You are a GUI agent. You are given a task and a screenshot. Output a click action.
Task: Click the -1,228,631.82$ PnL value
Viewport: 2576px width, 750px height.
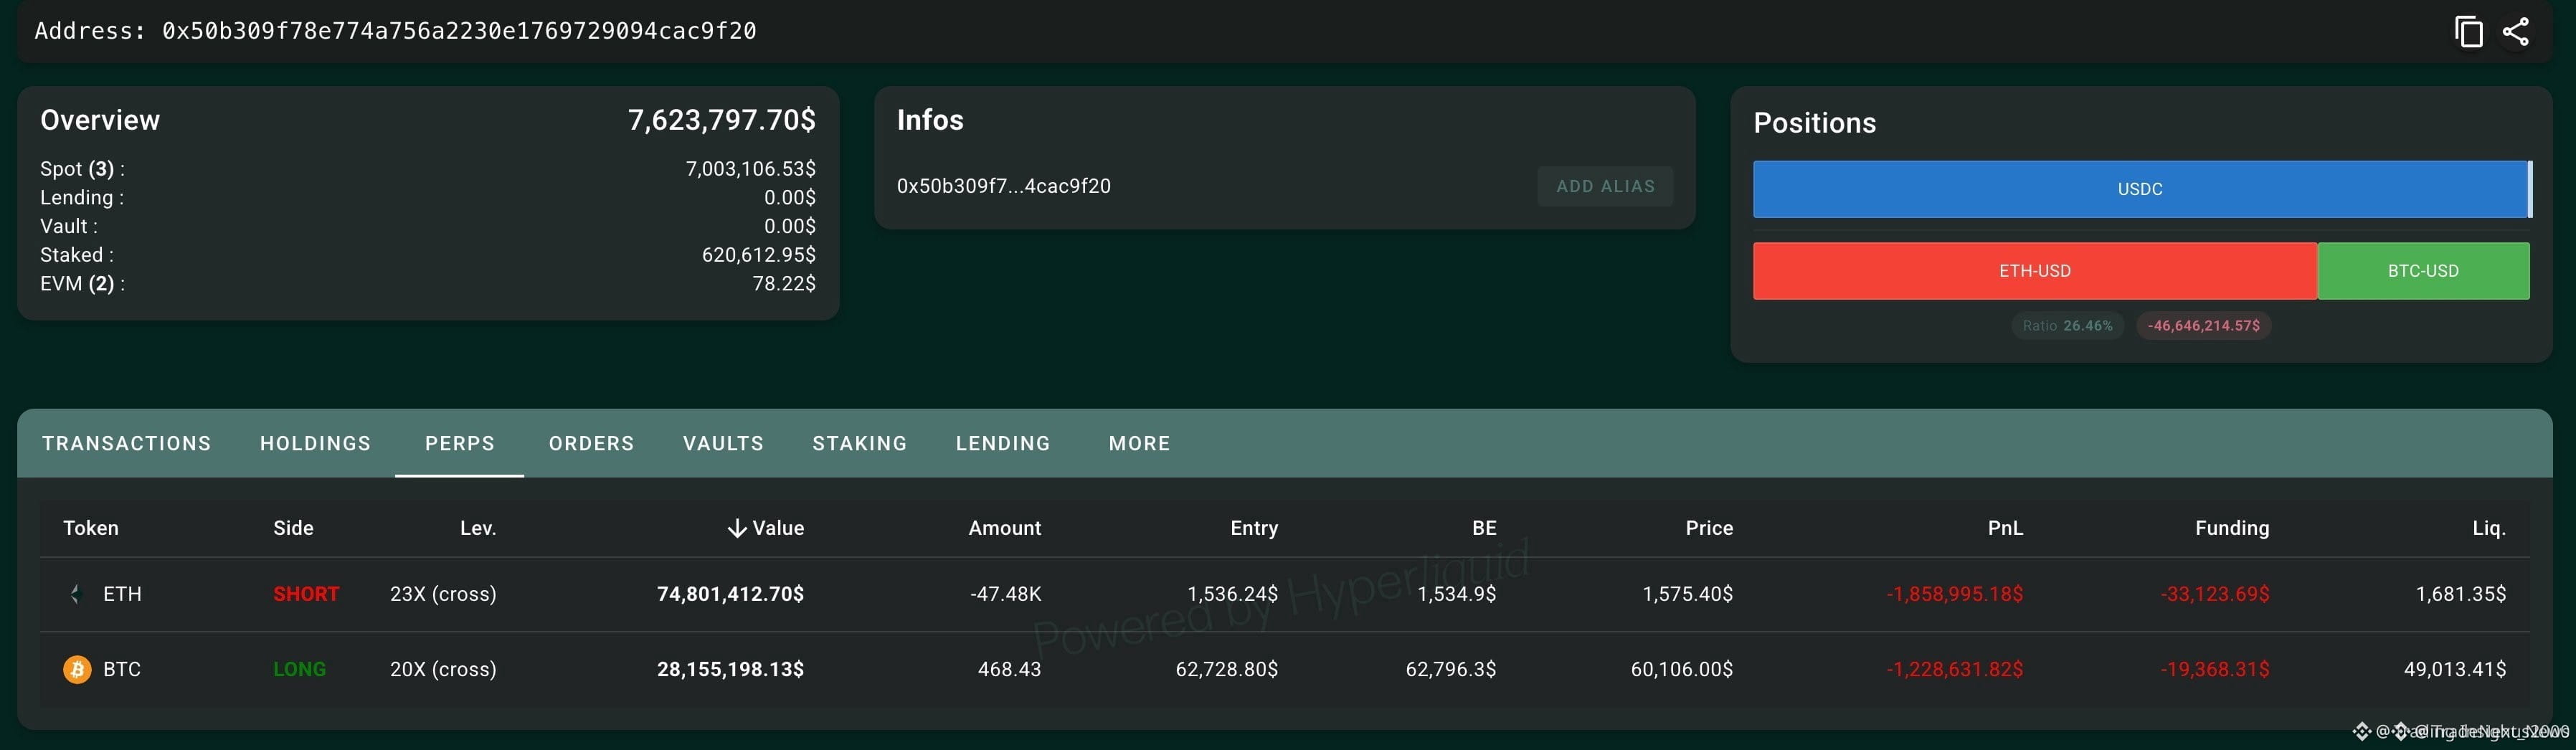[x=1955, y=669]
